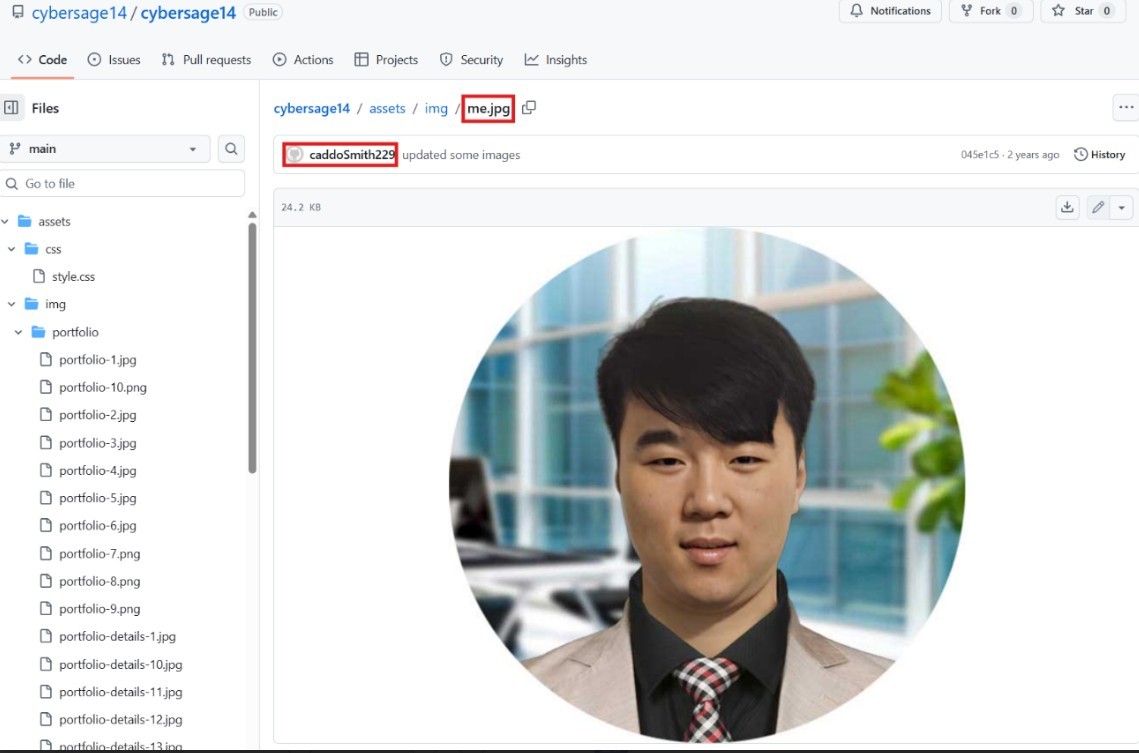This screenshot has width=1139, height=753.
Task: Click the caddoSmith229 avatar icon
Action: [x=294, y=154]
